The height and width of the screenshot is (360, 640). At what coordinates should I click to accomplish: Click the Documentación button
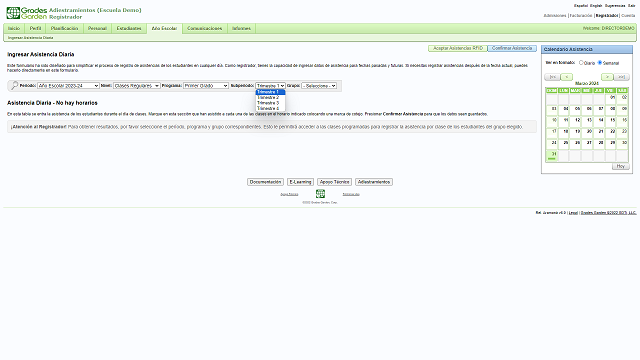pyautogui.click(x=265, y=182)
